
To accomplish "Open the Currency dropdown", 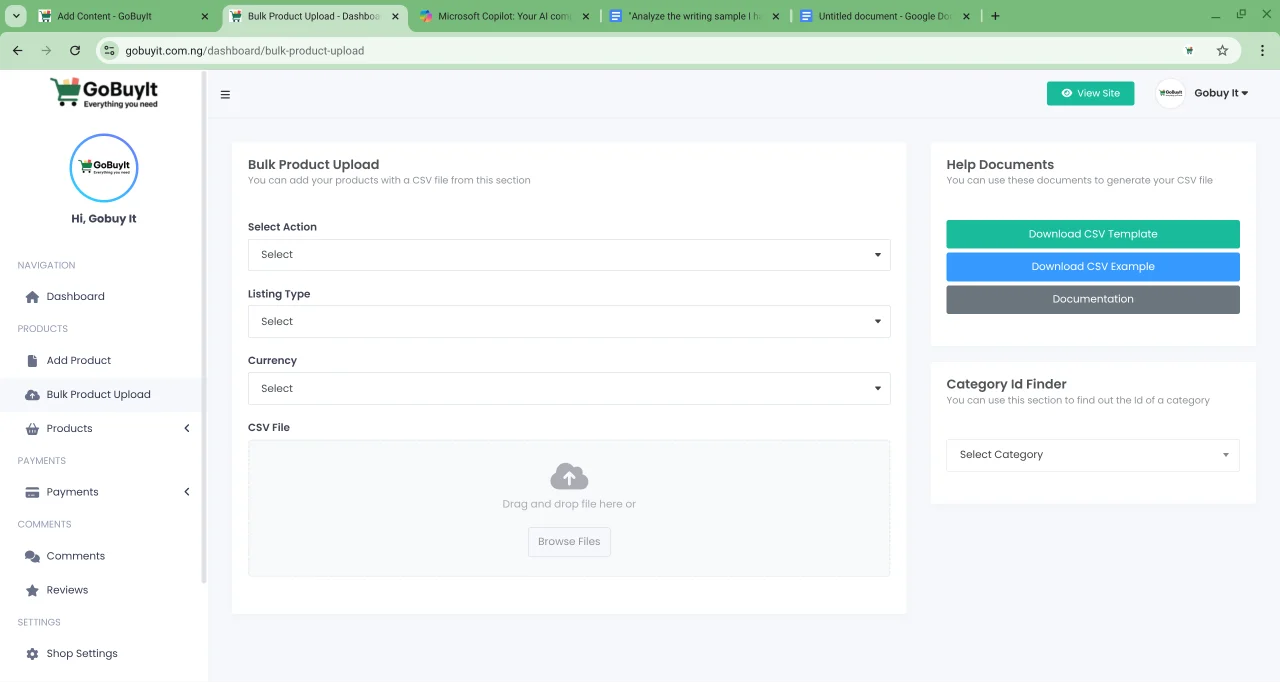I will [568, 389].
